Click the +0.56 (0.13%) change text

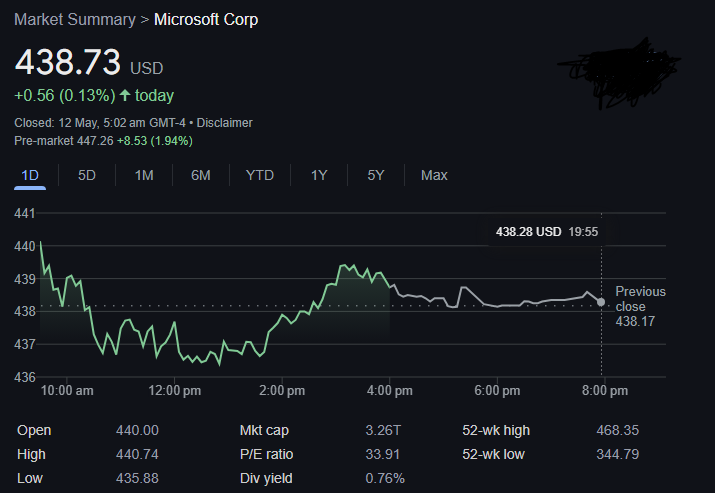point(65,95)
